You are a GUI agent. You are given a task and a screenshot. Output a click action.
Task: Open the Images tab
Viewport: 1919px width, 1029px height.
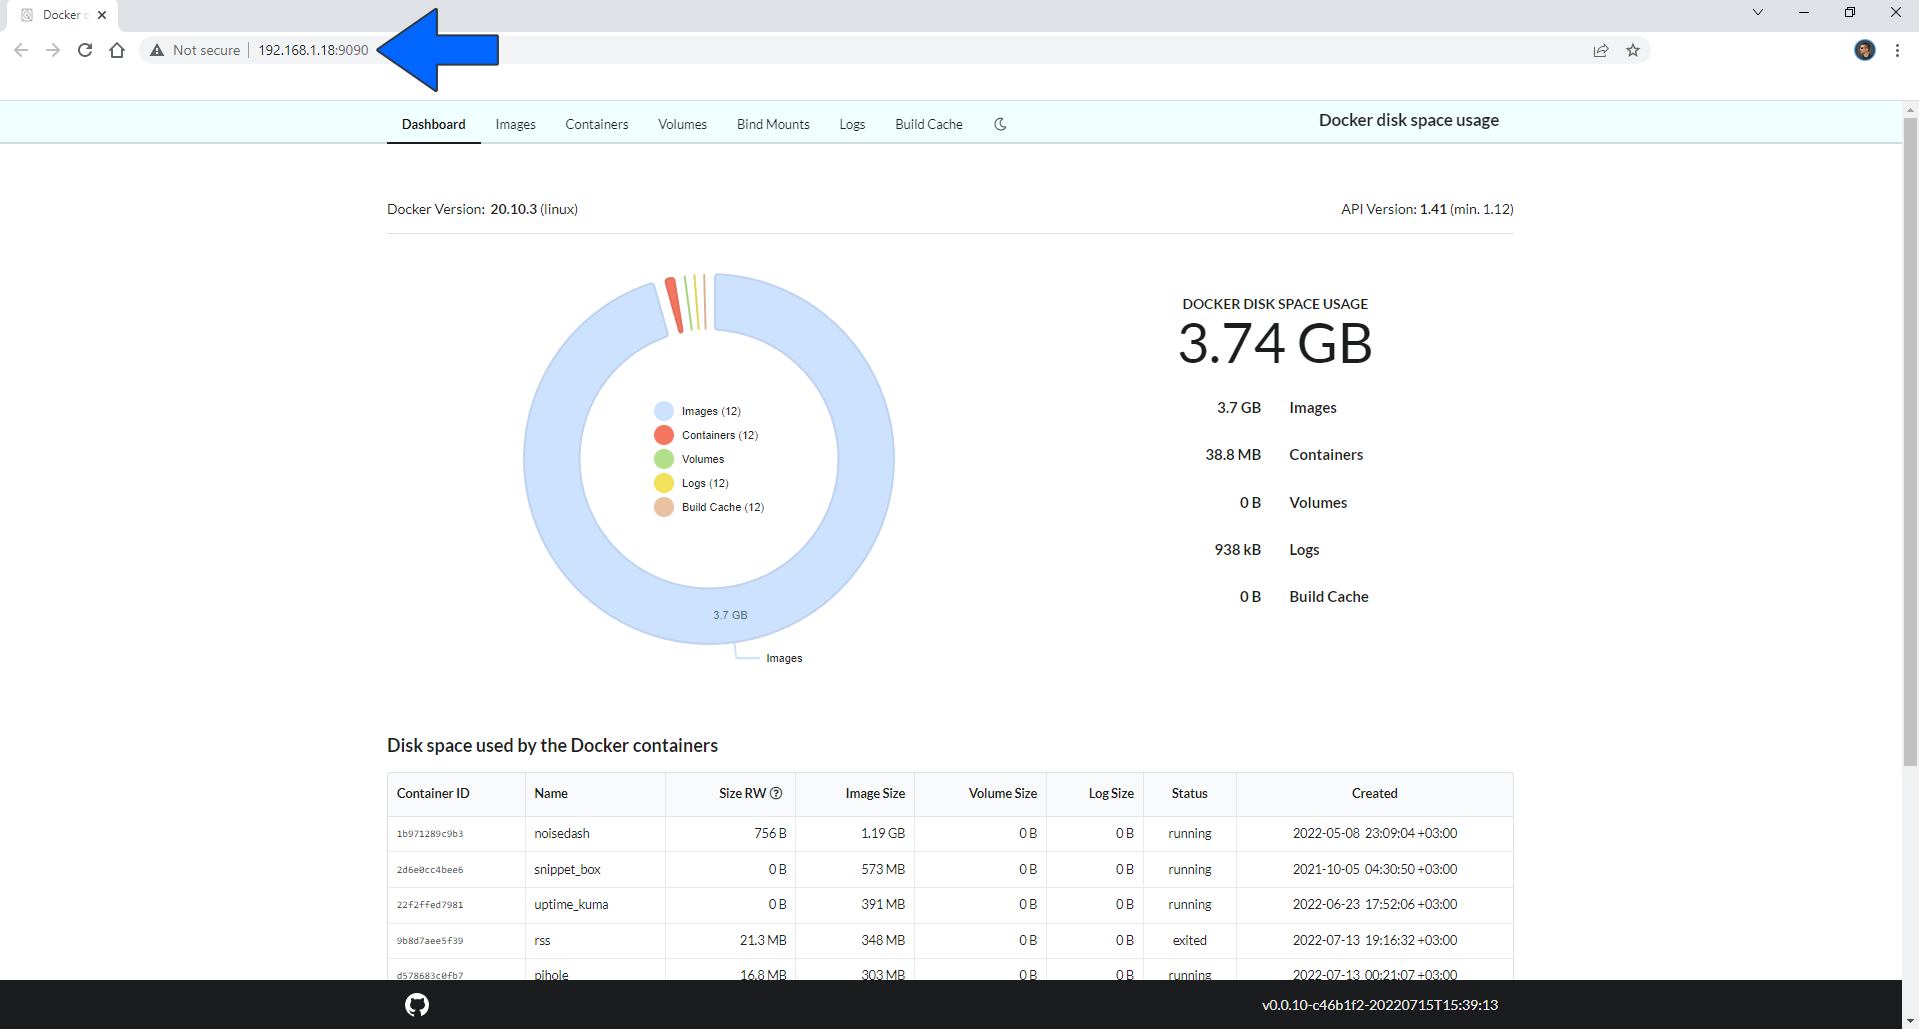click(516, 124)
